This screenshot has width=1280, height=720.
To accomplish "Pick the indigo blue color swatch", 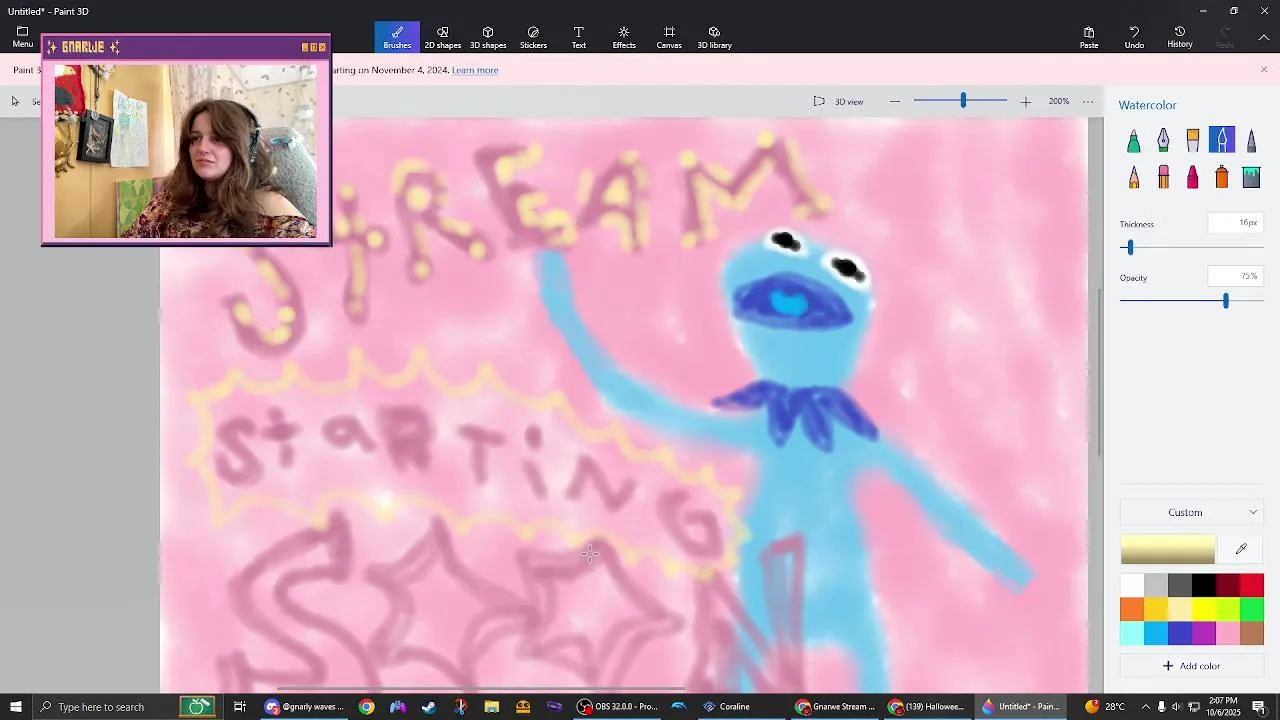I will coord(1180,633).
